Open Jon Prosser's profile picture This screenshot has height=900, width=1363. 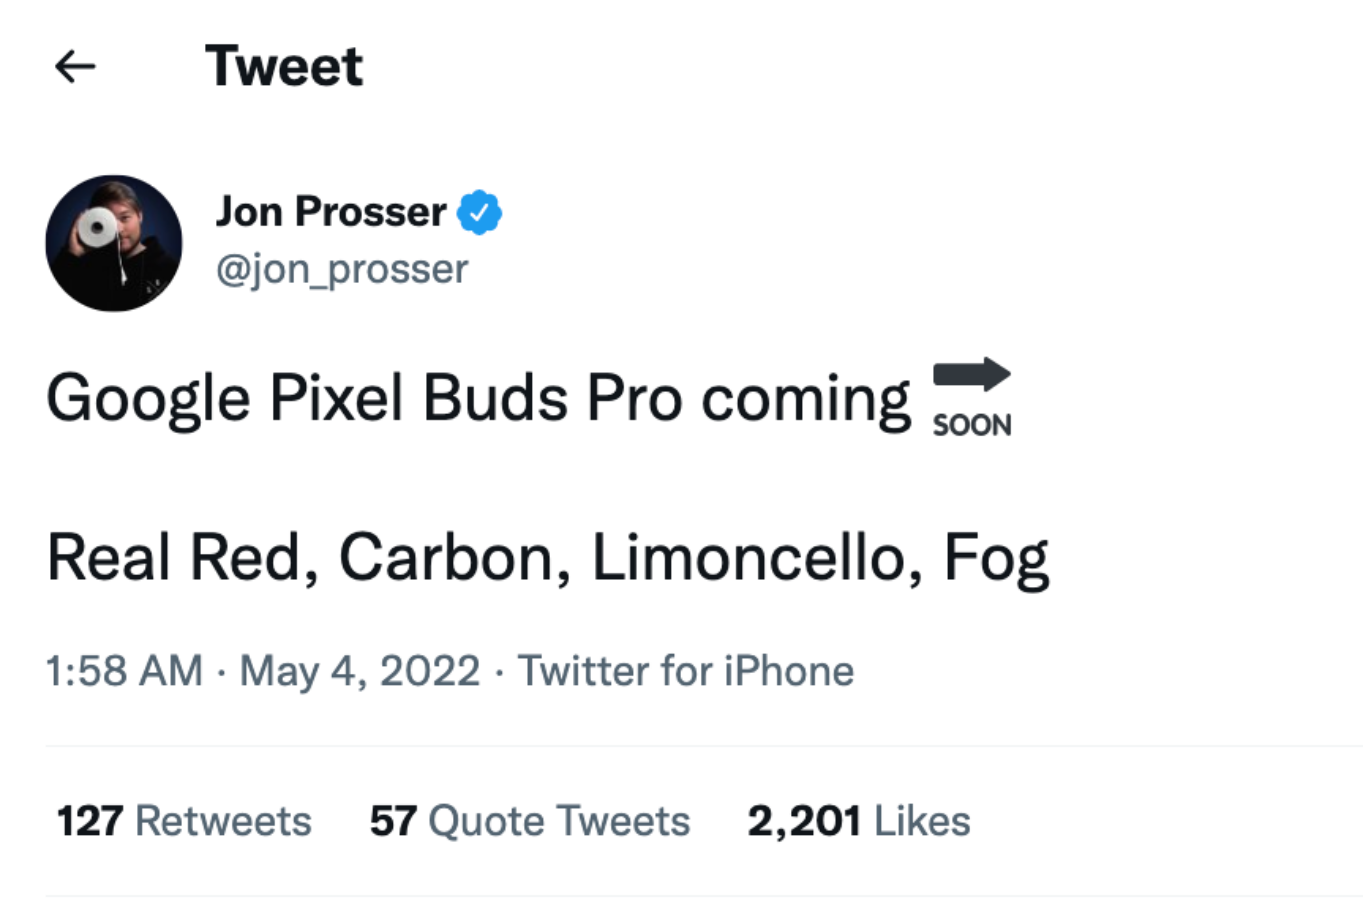point(113,242)
